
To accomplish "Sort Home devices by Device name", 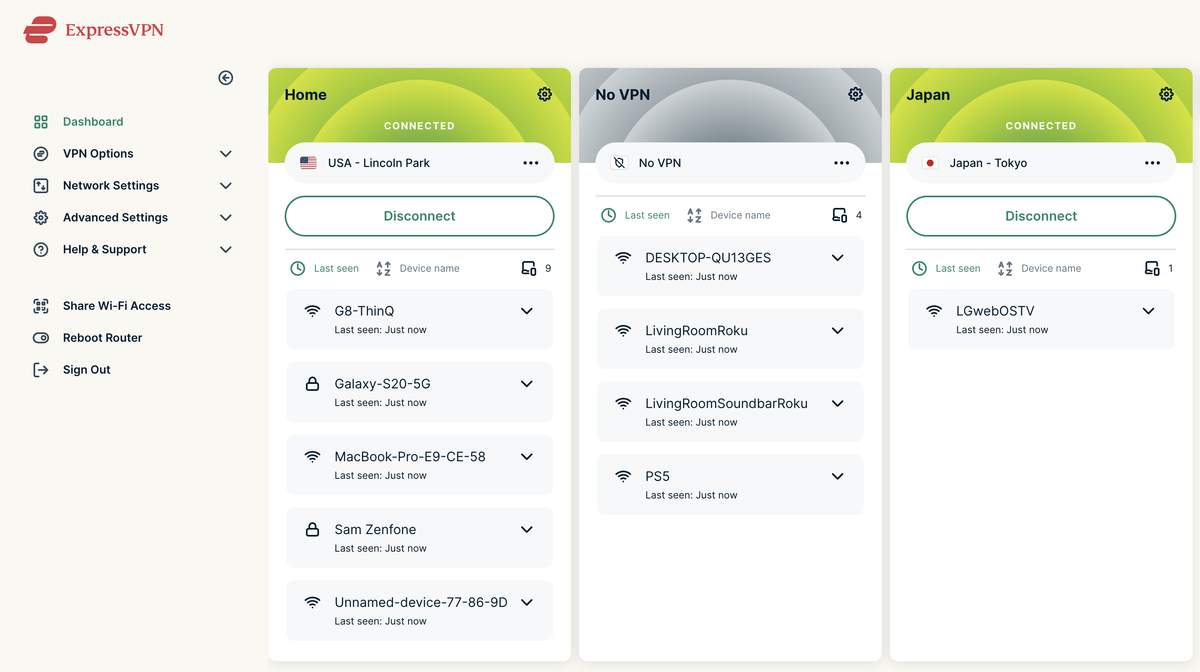I will (x=418, y=269).
